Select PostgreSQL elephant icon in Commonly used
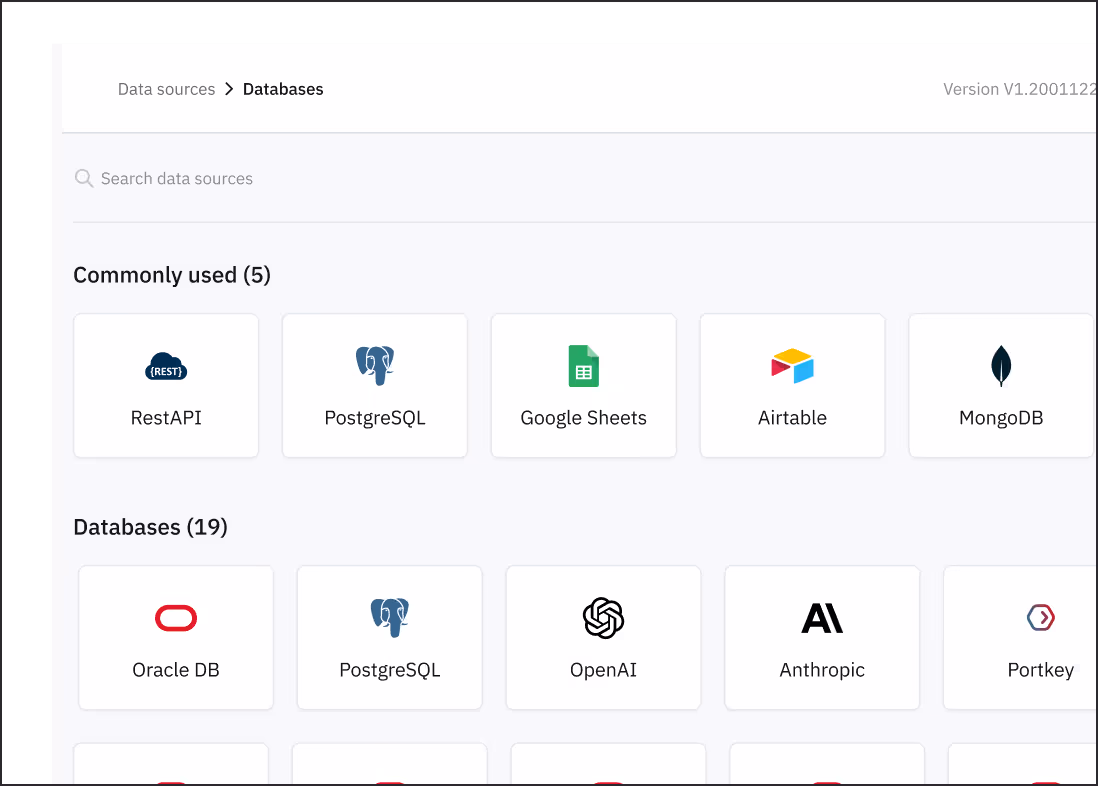Viewport: 1098px width, 786px height. point(375,366)
